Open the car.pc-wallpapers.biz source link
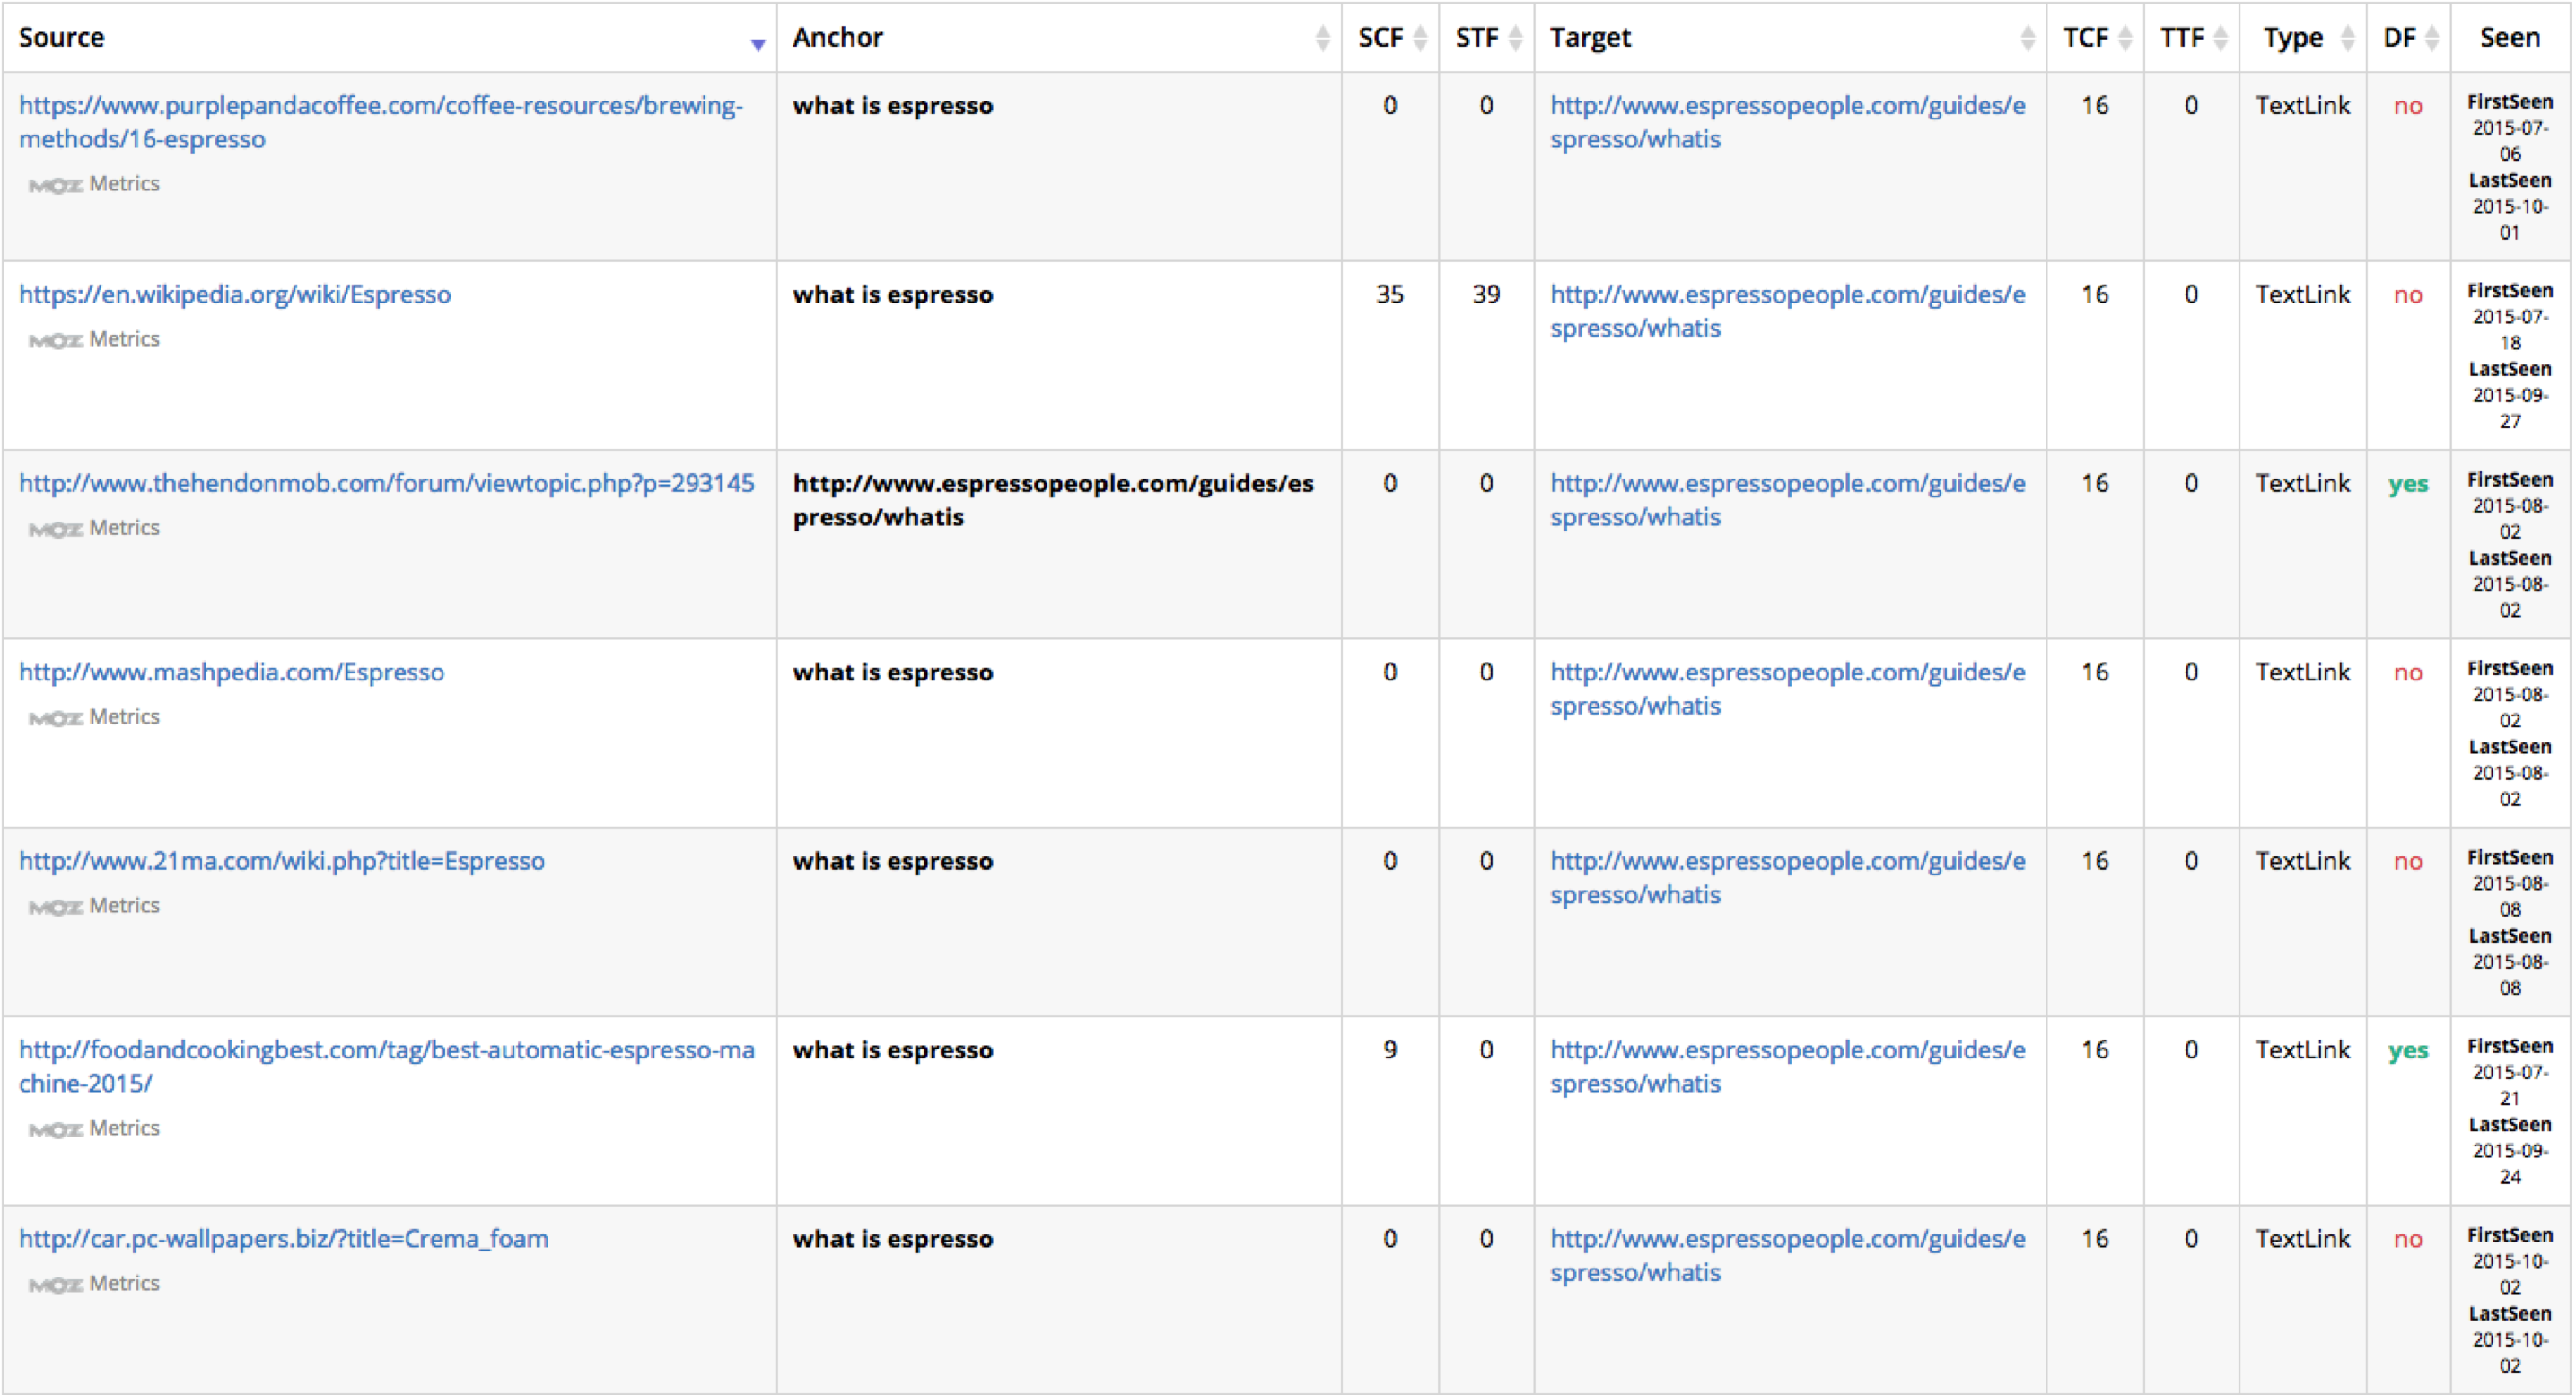 tap(284, 1240)
